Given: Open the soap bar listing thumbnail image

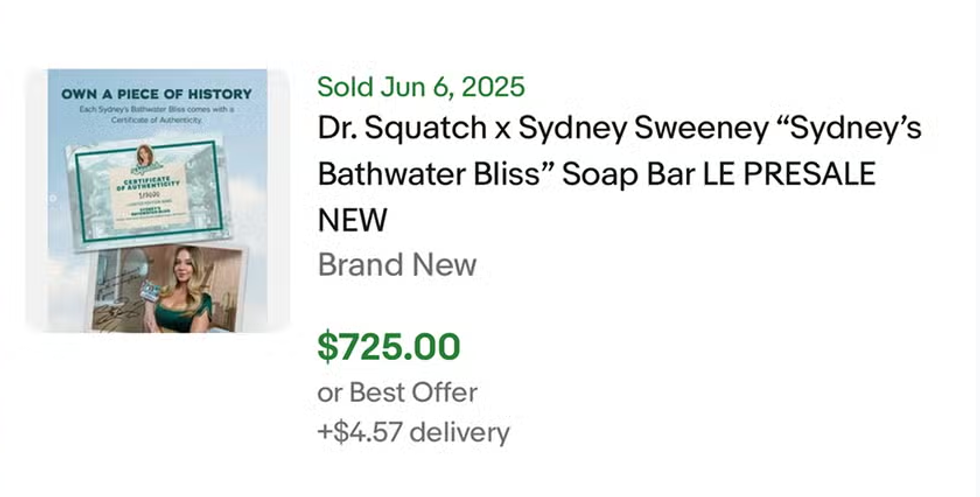Looking at the screenshot, I should (156, 200).
